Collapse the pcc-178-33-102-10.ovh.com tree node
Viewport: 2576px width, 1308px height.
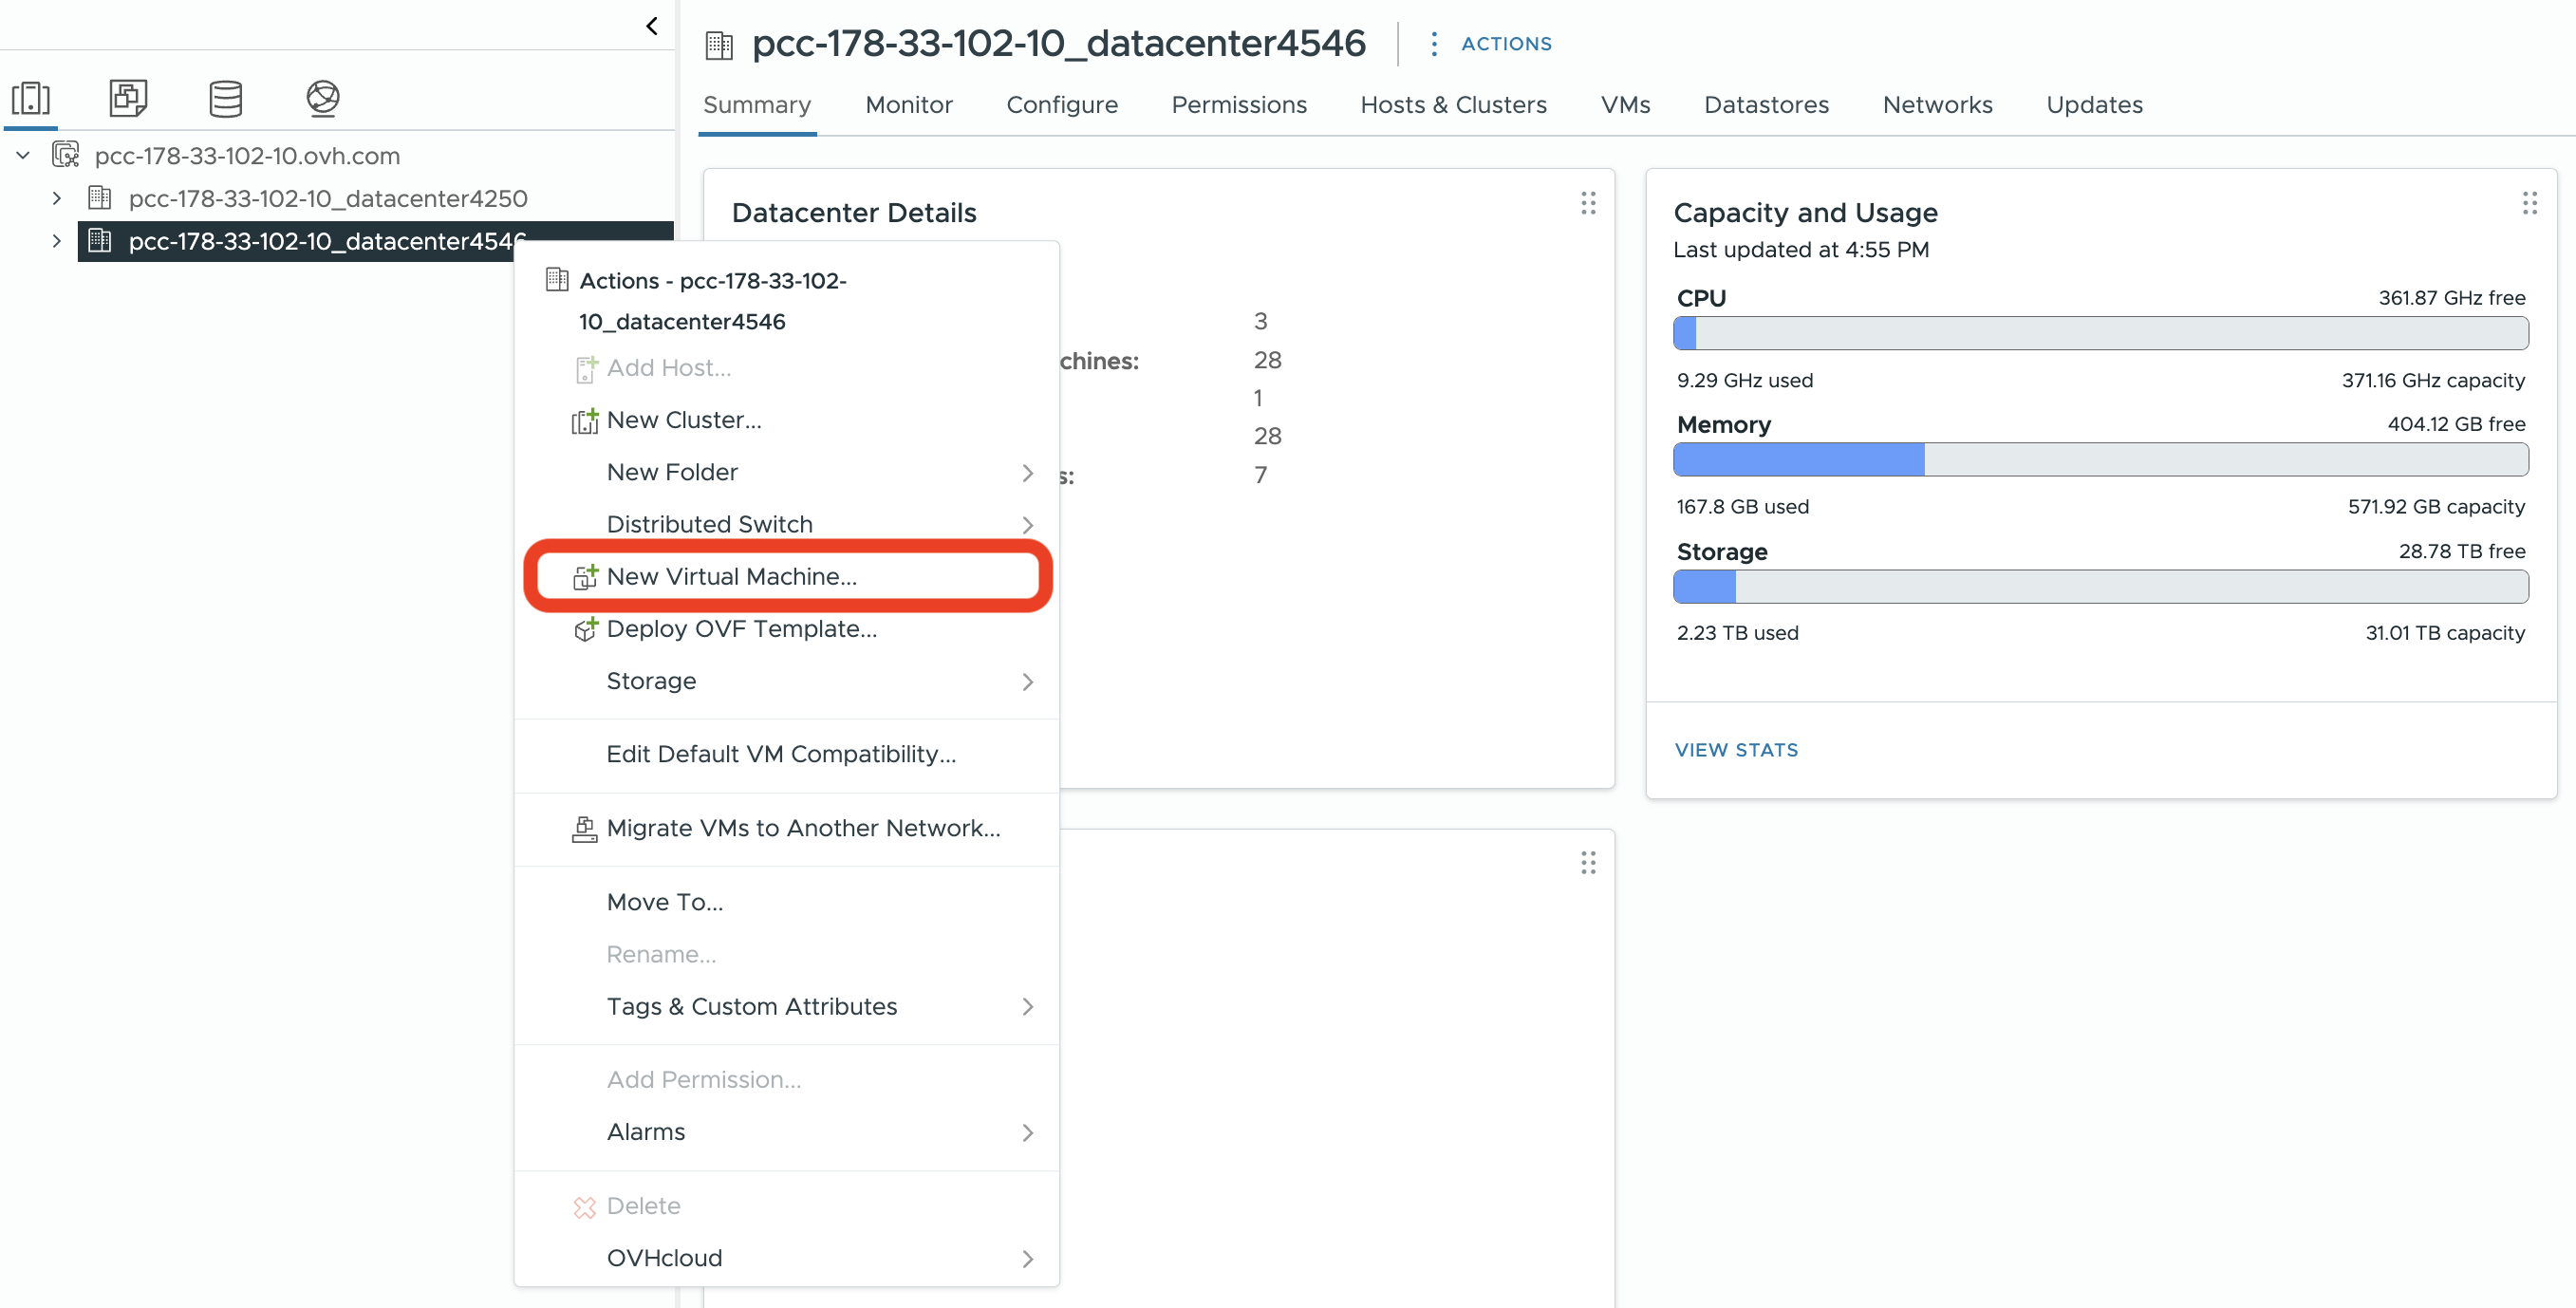click(23, 155)
